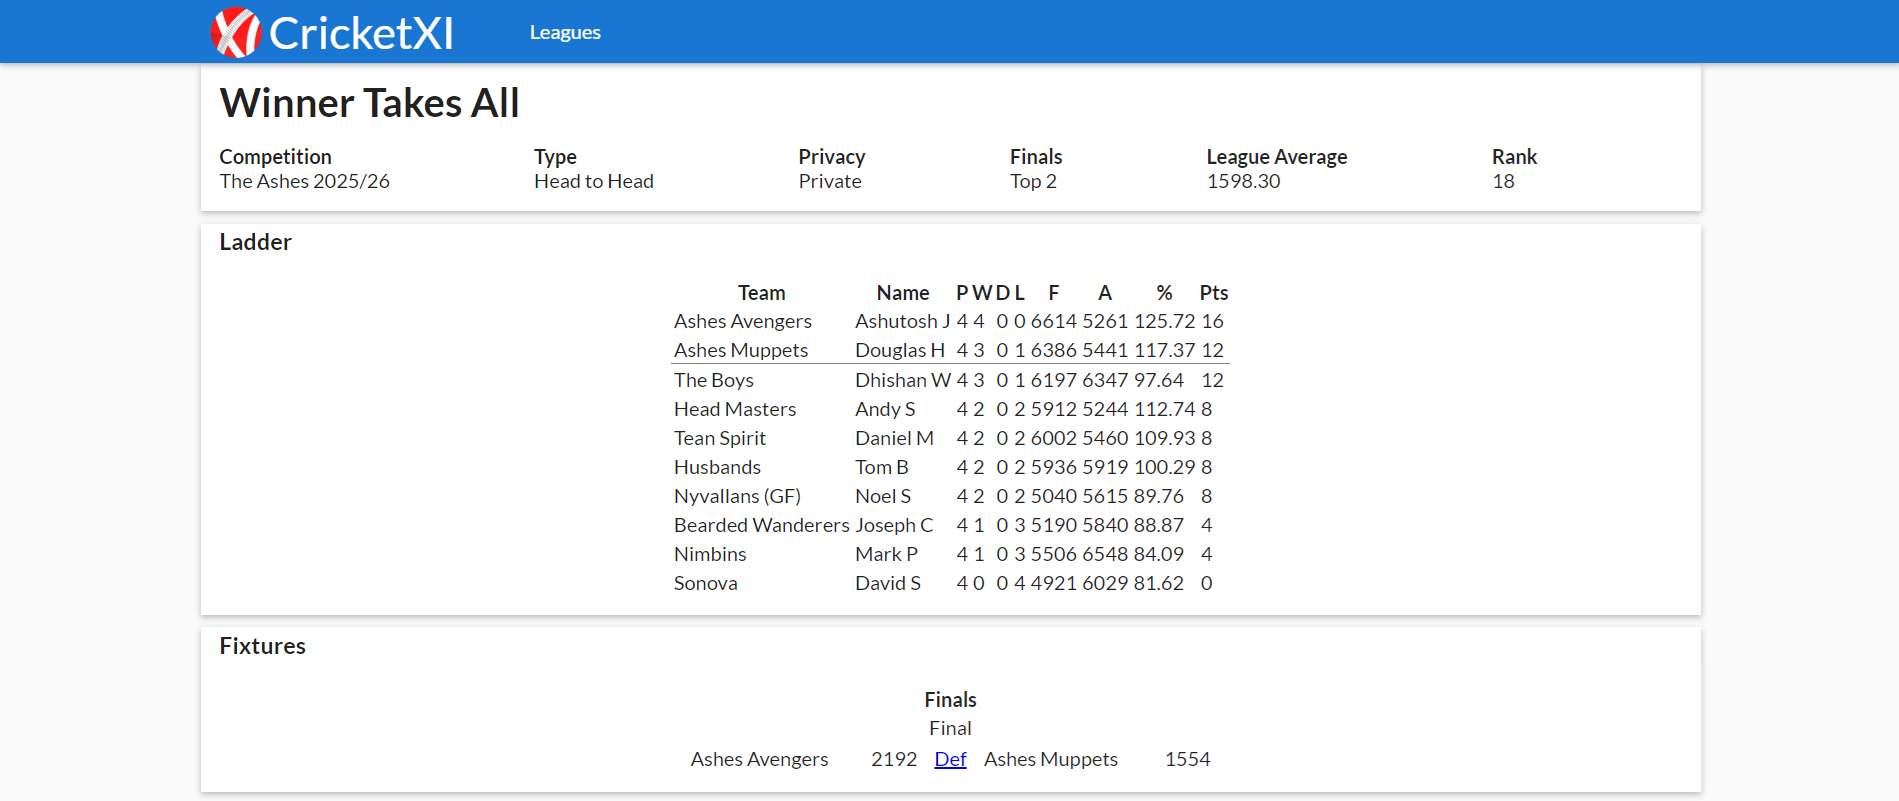Open the Def link in Final fixture
Screen dimensions: 1899x801
click(950, 759)
